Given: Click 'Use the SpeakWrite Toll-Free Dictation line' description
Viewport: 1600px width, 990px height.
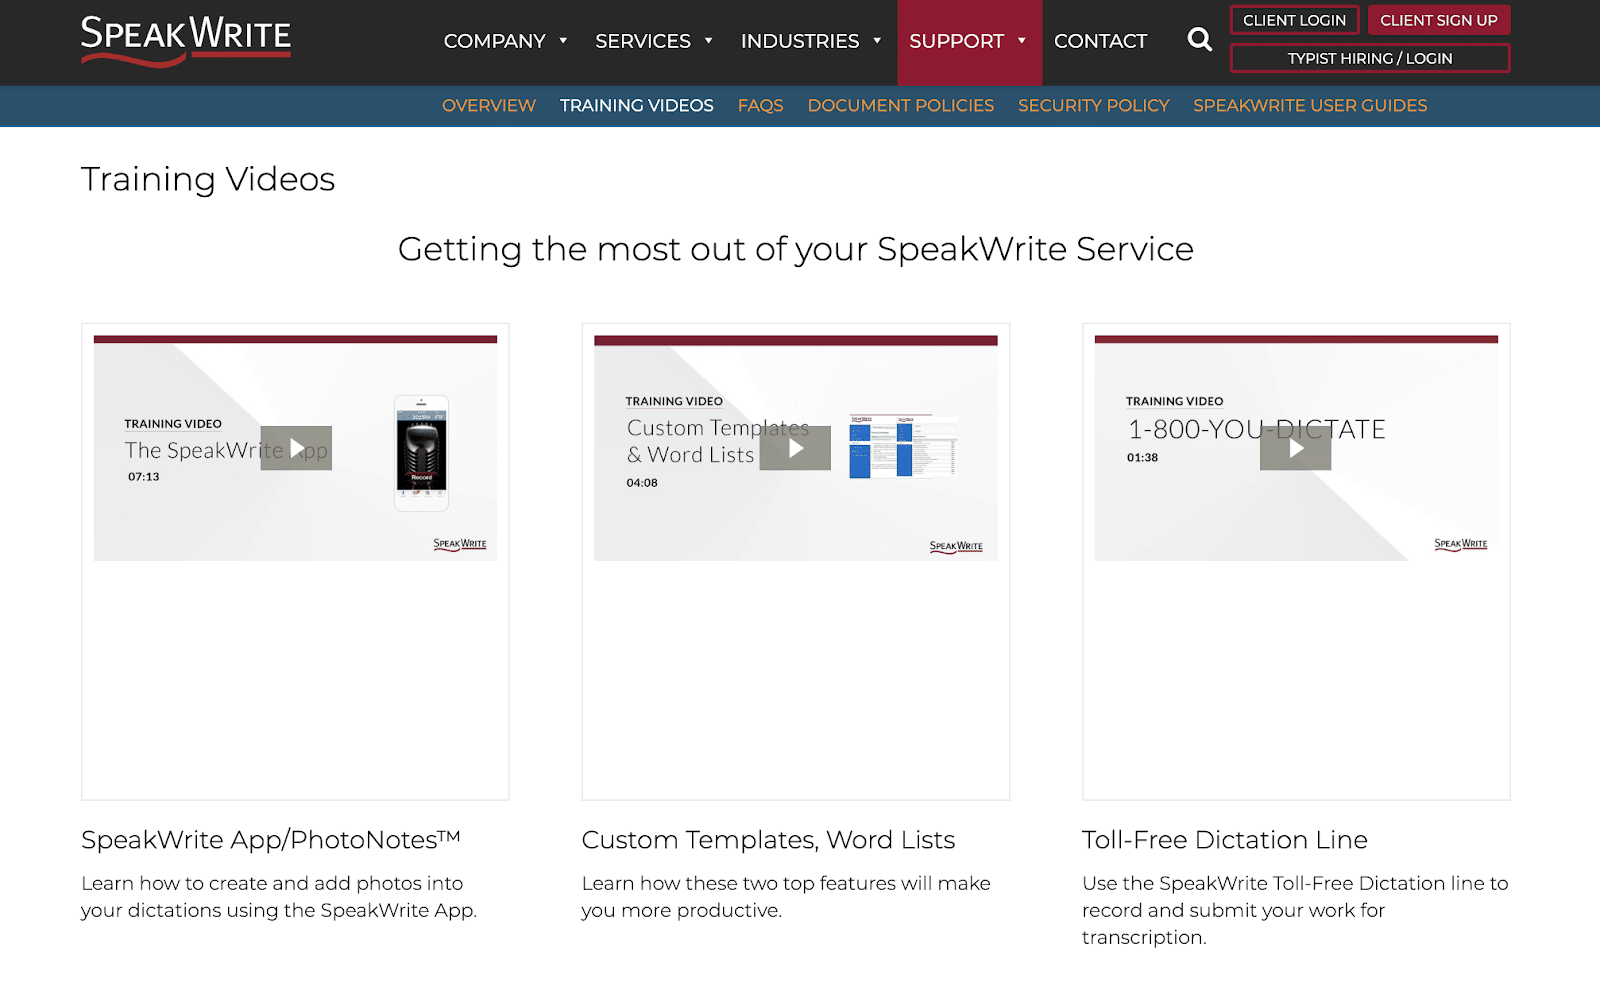Looking at the screenshot, I should [1295, 910].
